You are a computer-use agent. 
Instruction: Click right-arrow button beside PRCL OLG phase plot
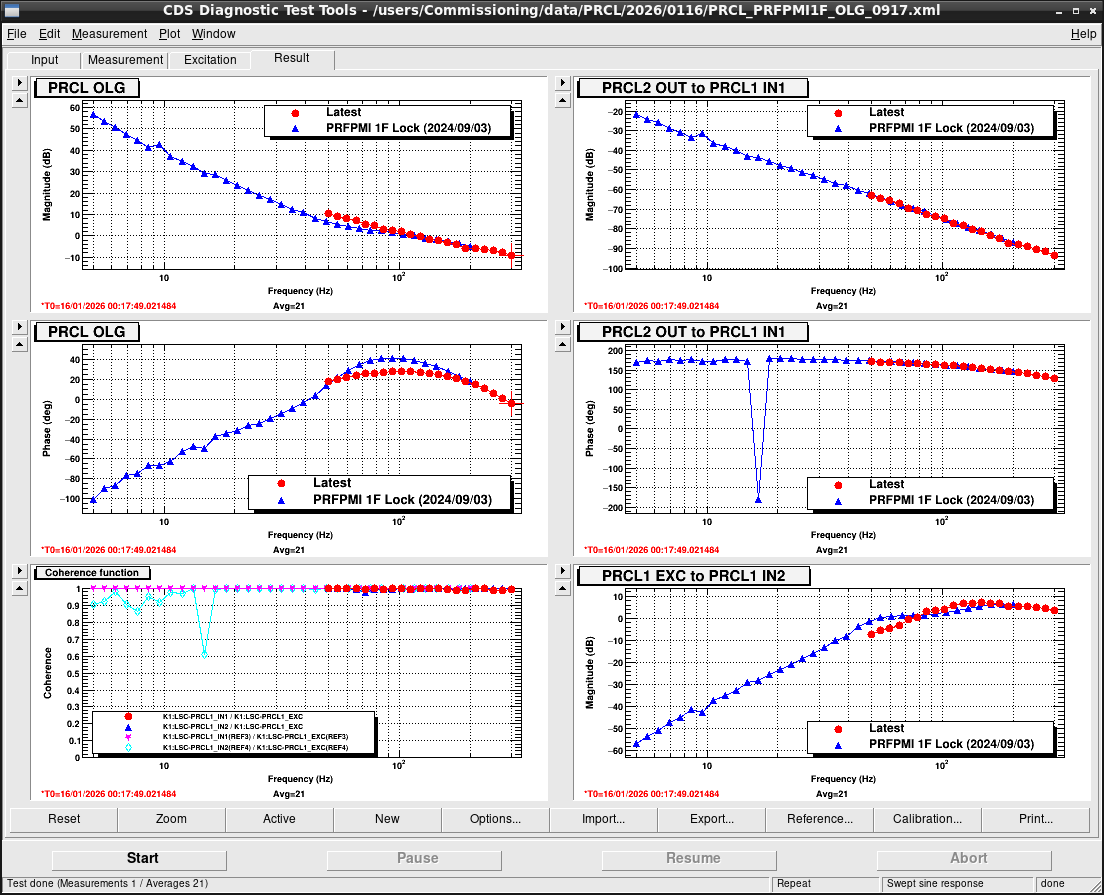19,327
